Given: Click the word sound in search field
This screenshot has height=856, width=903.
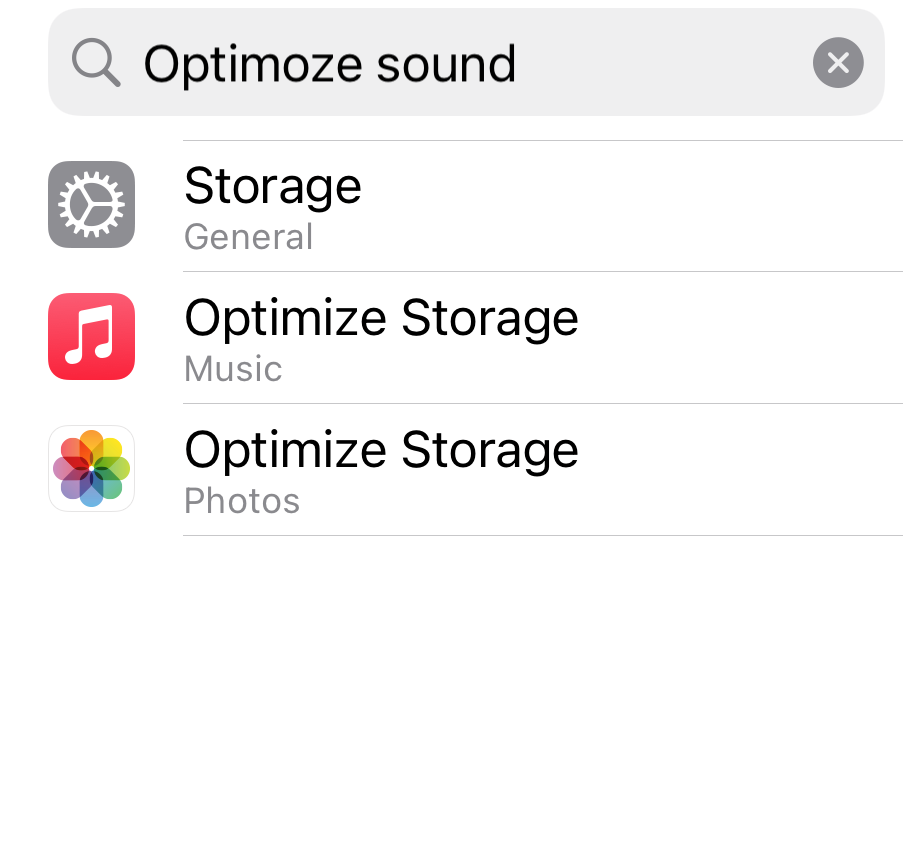Looking at the screenshot, I should coord(446,65).
